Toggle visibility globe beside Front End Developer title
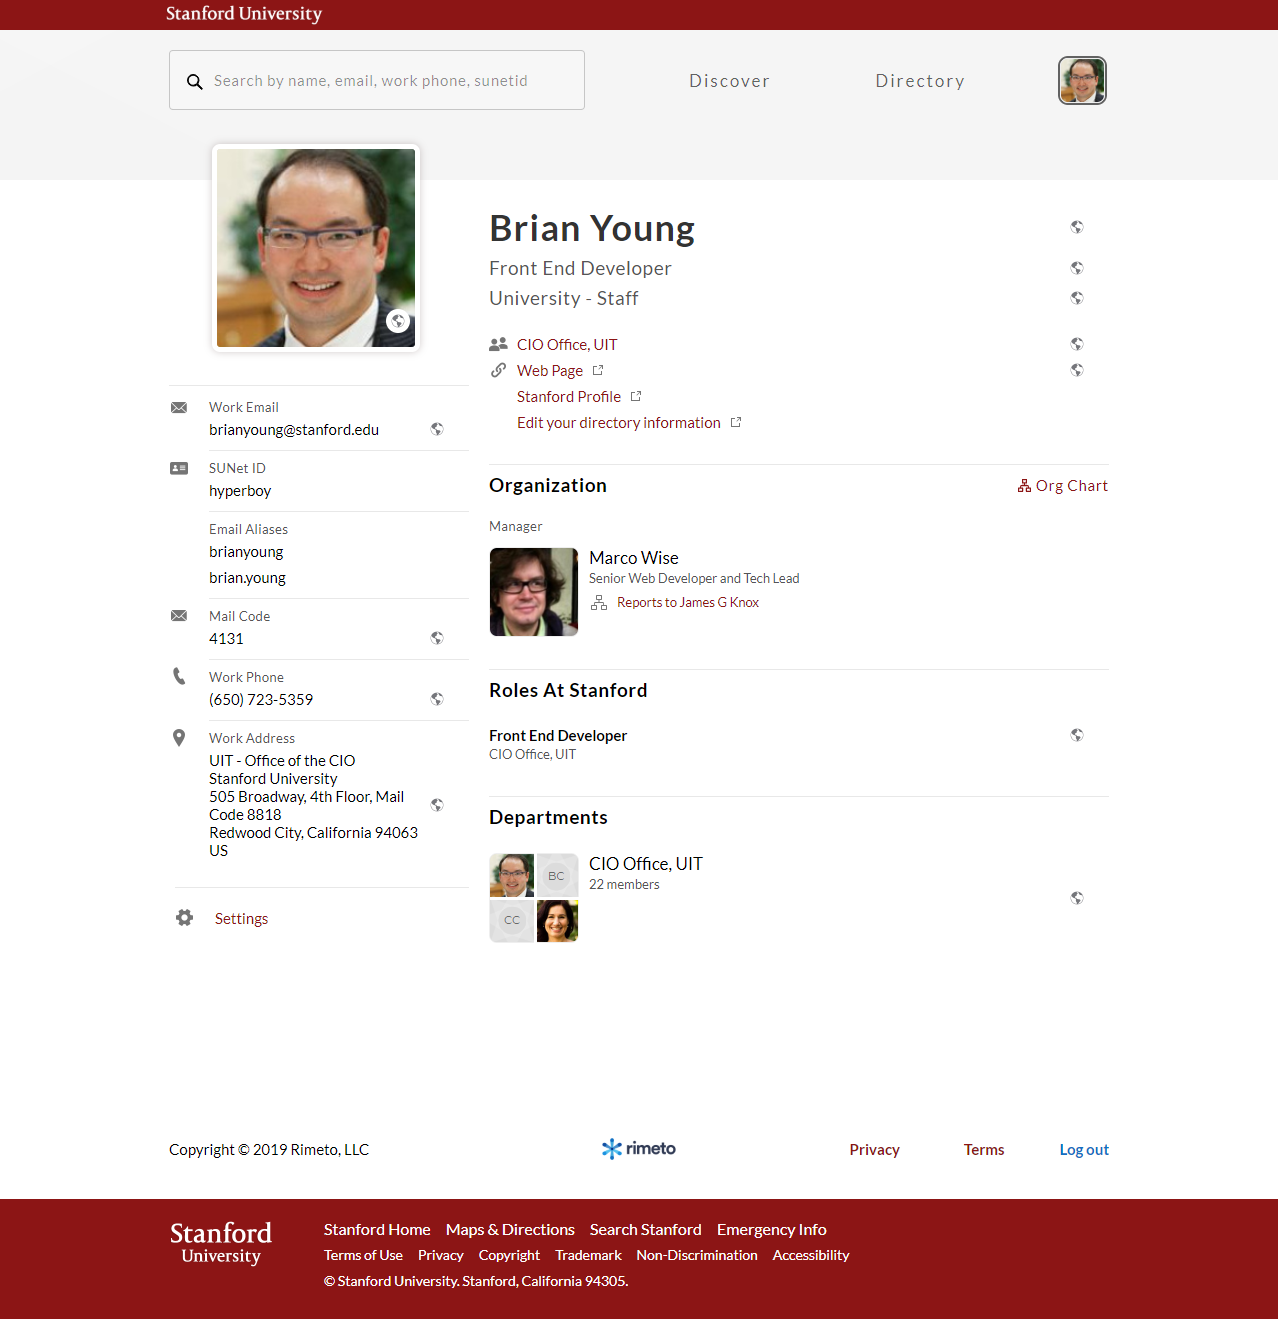This screenshot has width=1278, height=1319. [1077, 268]
